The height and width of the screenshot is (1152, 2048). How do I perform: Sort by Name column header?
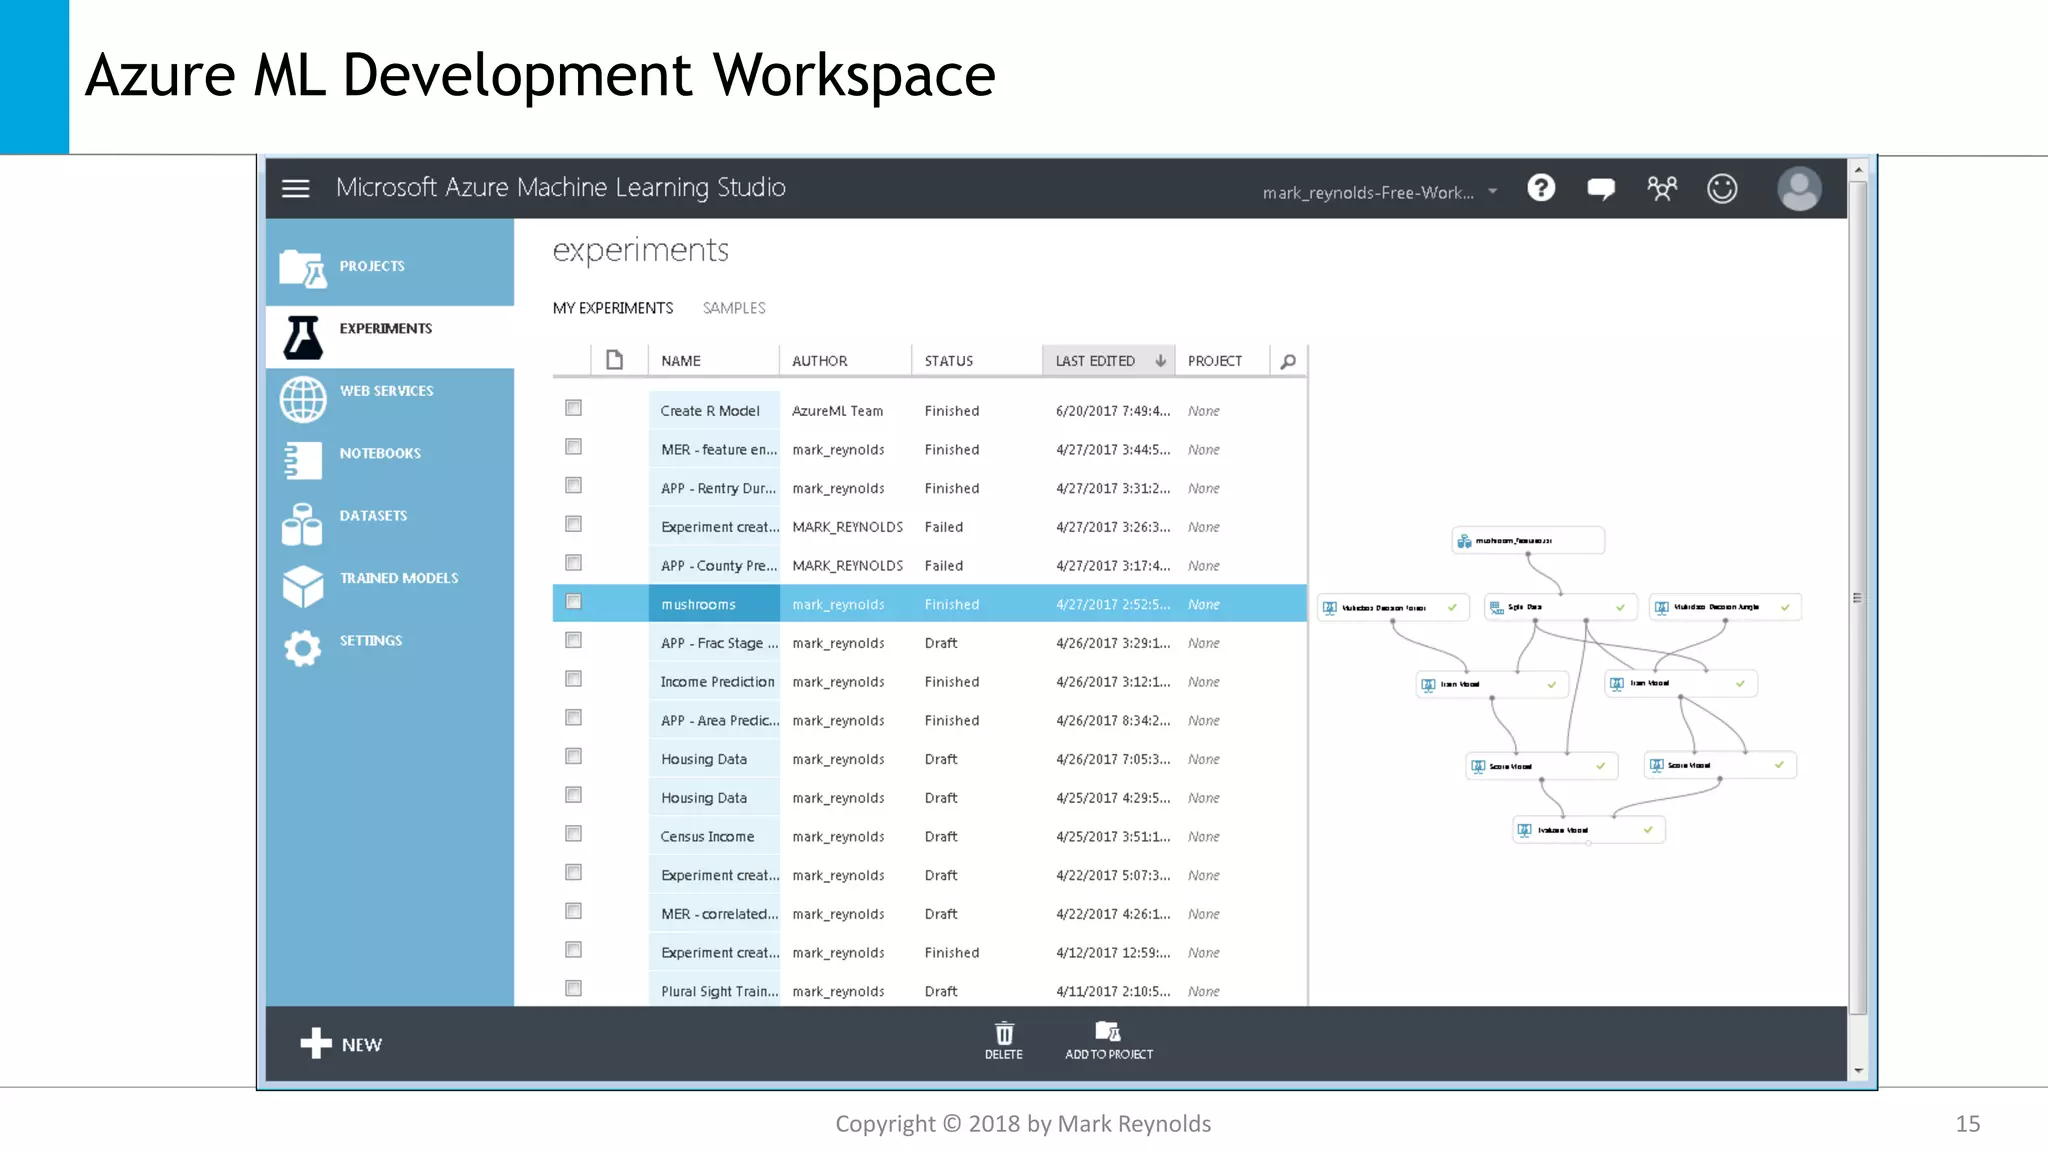[x=681, y=361]
